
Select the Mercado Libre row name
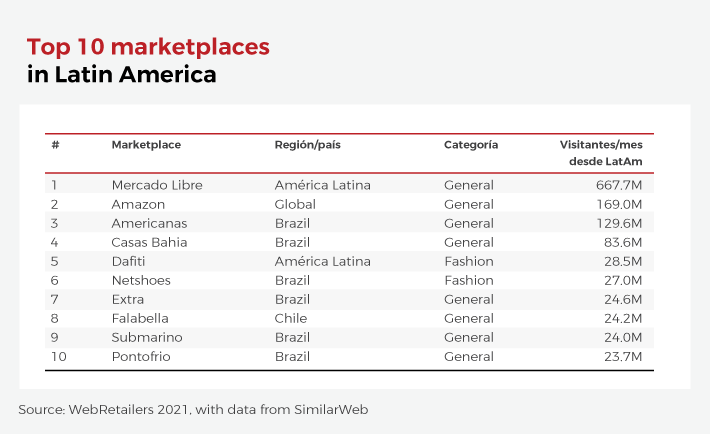point(157,185)
